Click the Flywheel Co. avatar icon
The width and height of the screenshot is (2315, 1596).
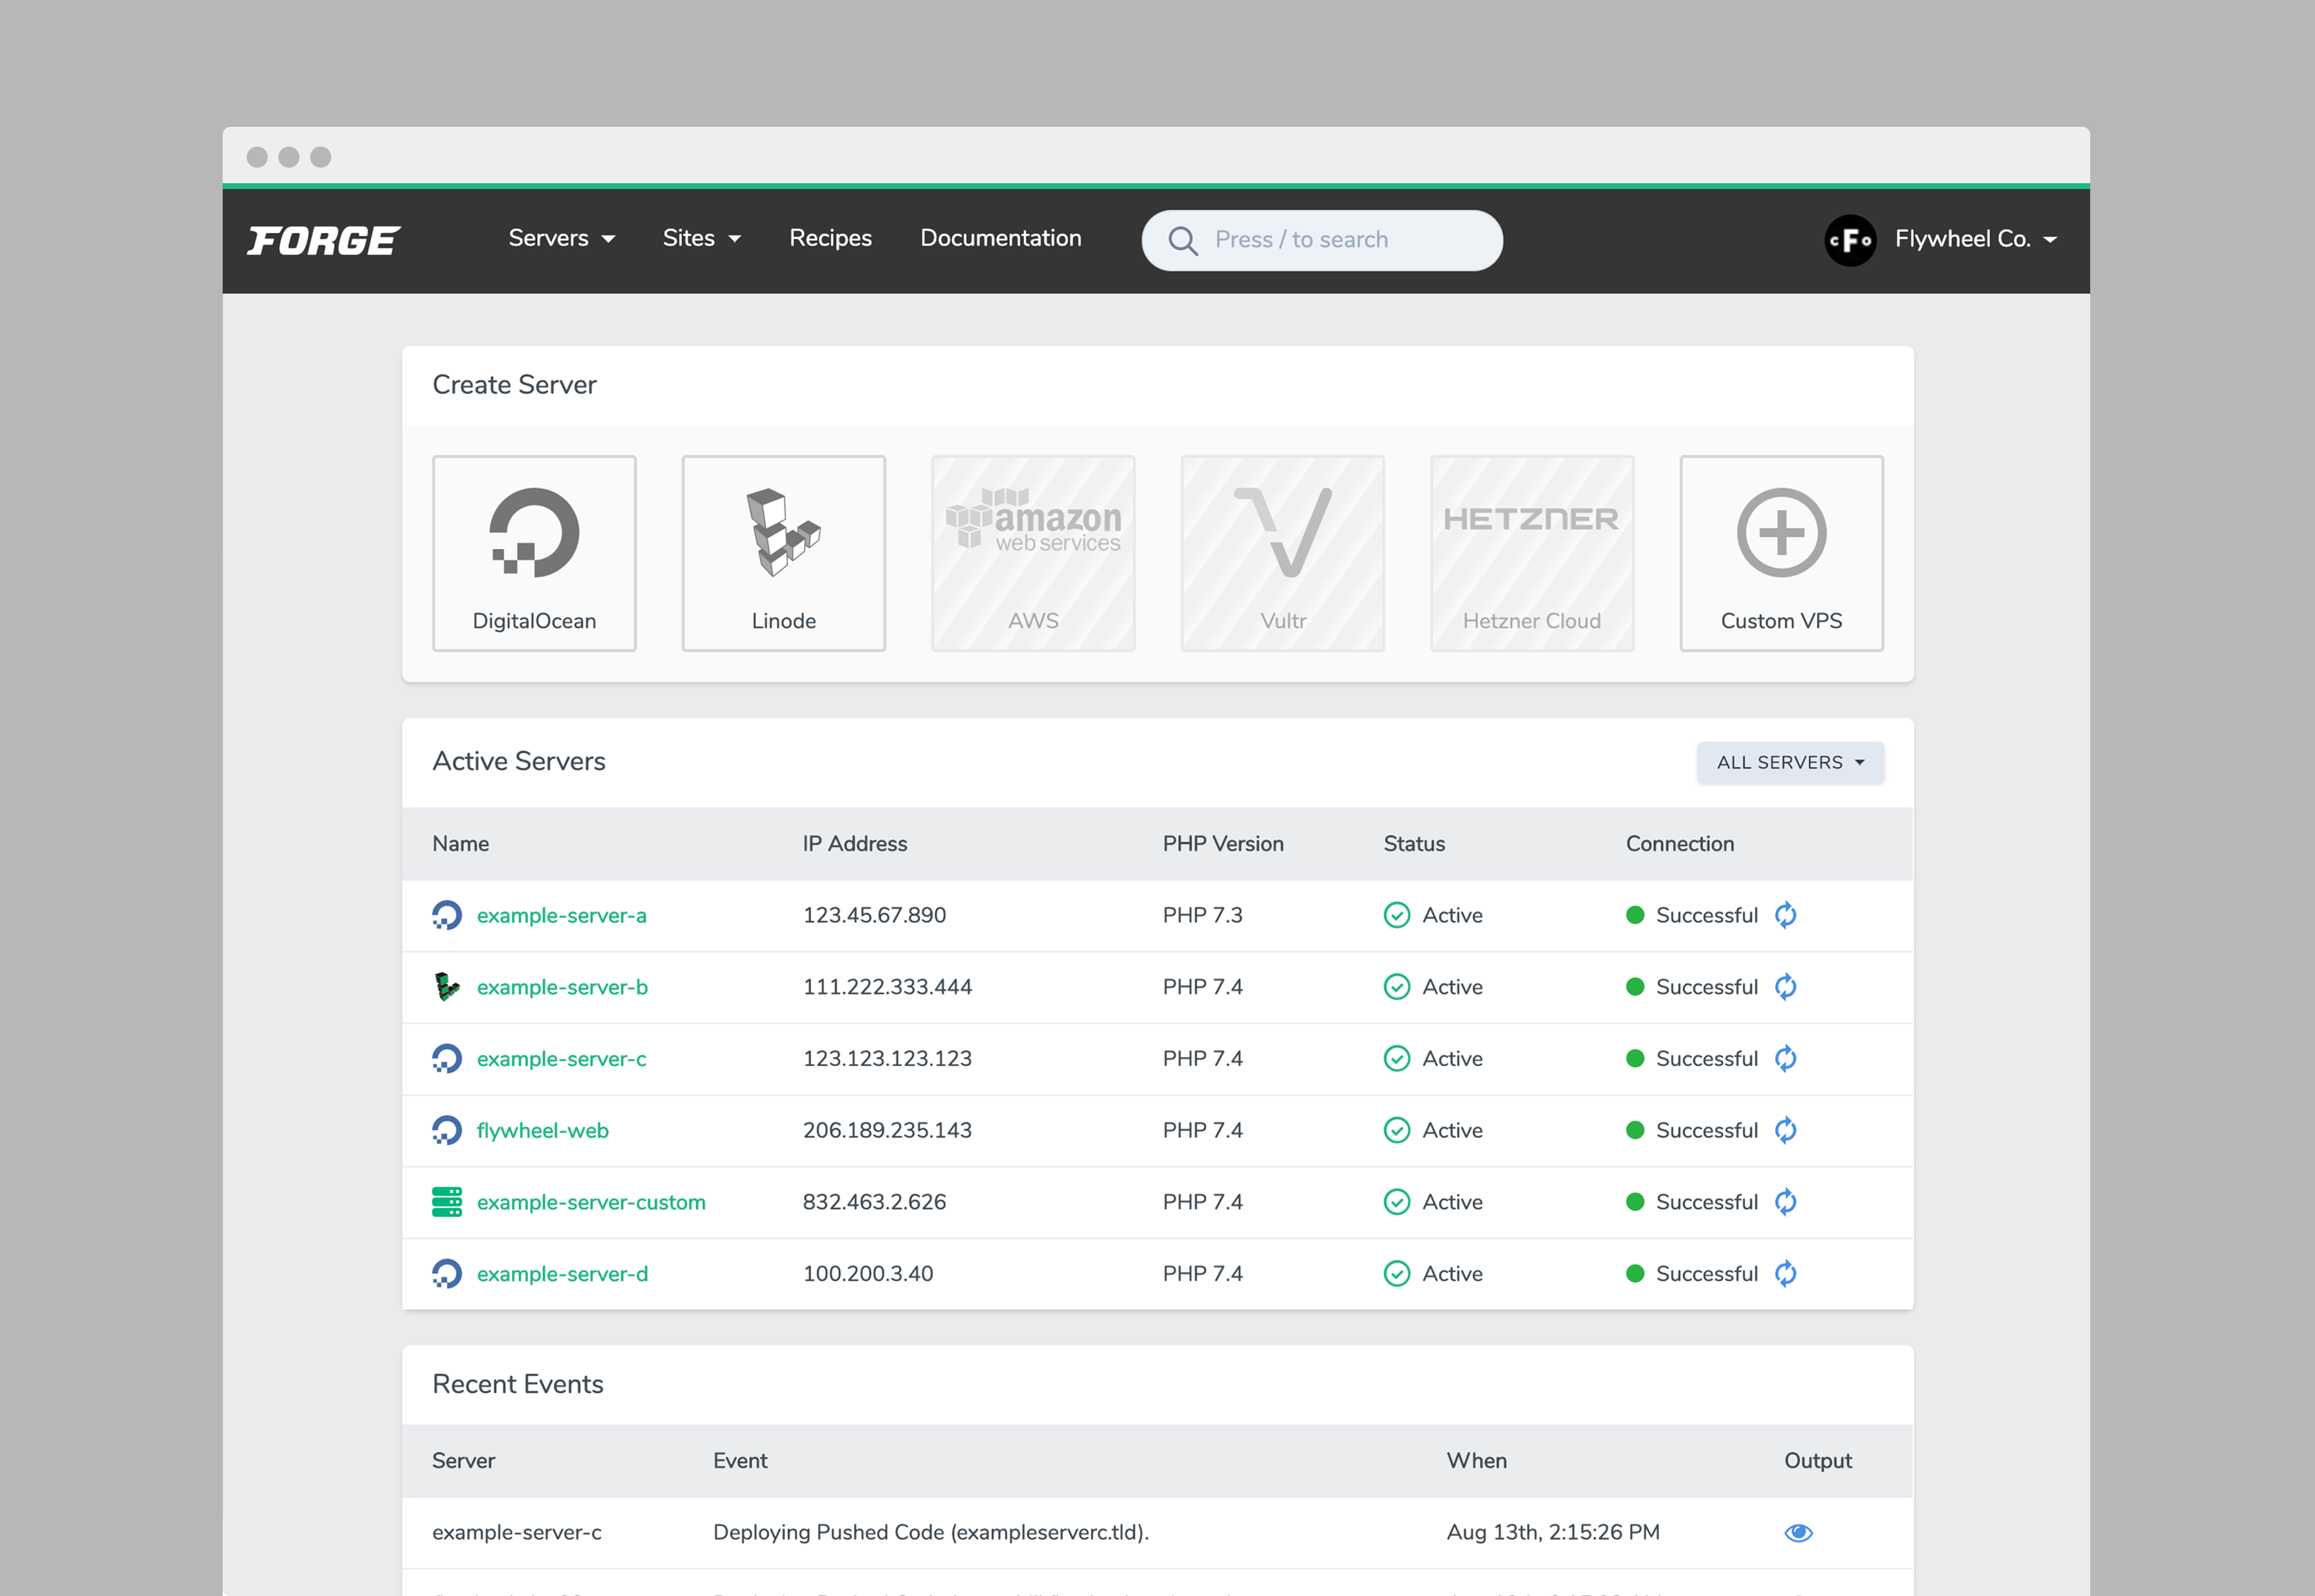pyautogui.click(x=1850, y=240)
